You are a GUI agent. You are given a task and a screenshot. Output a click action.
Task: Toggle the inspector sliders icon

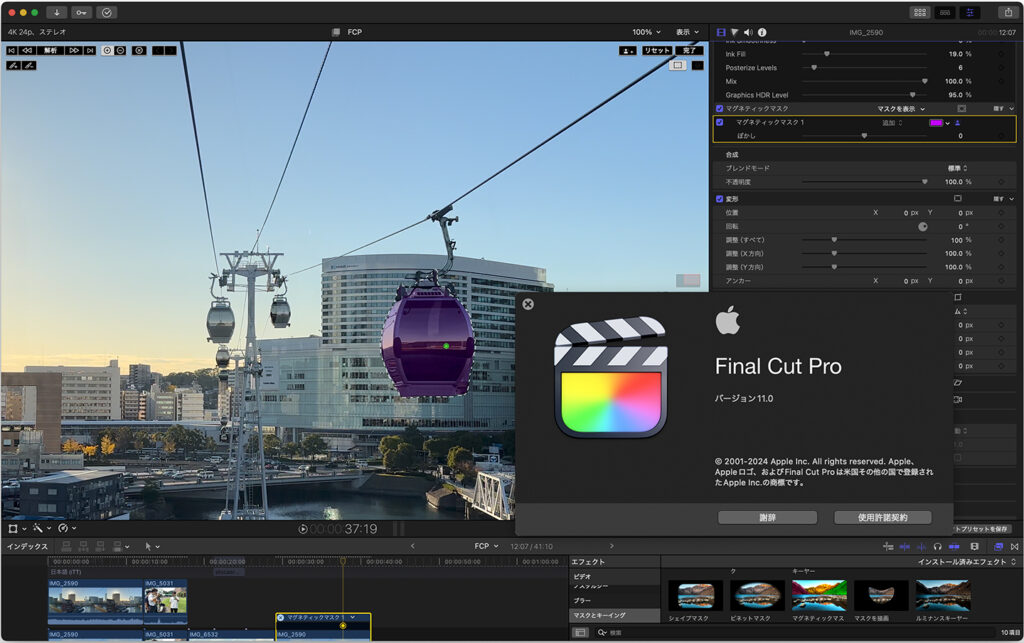(970, 12)
